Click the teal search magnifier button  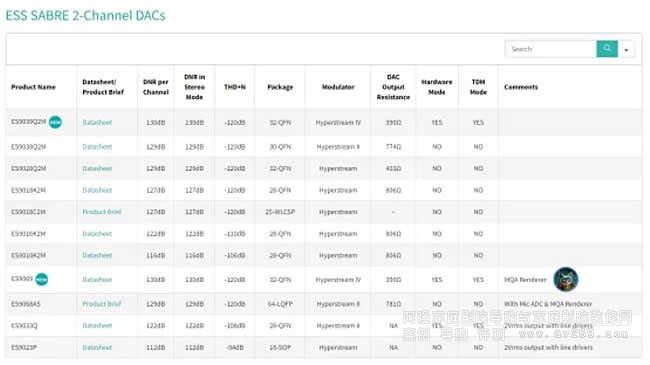point(607,49)
